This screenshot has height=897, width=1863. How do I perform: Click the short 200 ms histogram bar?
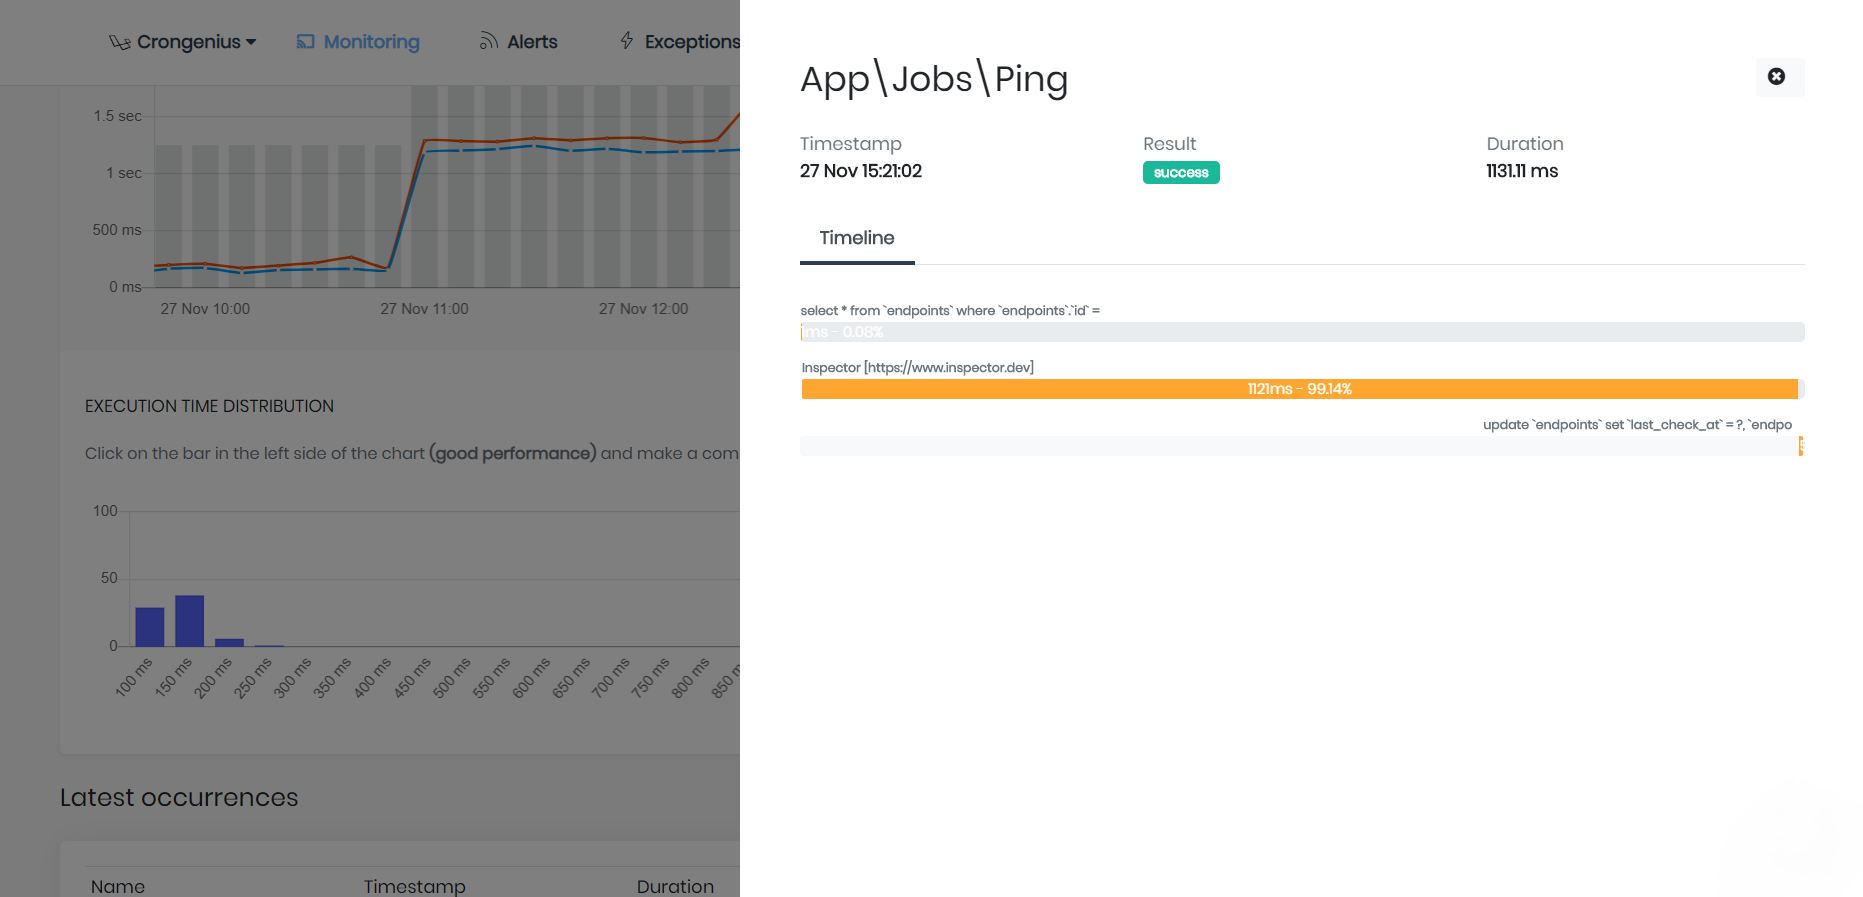point(229,642)
